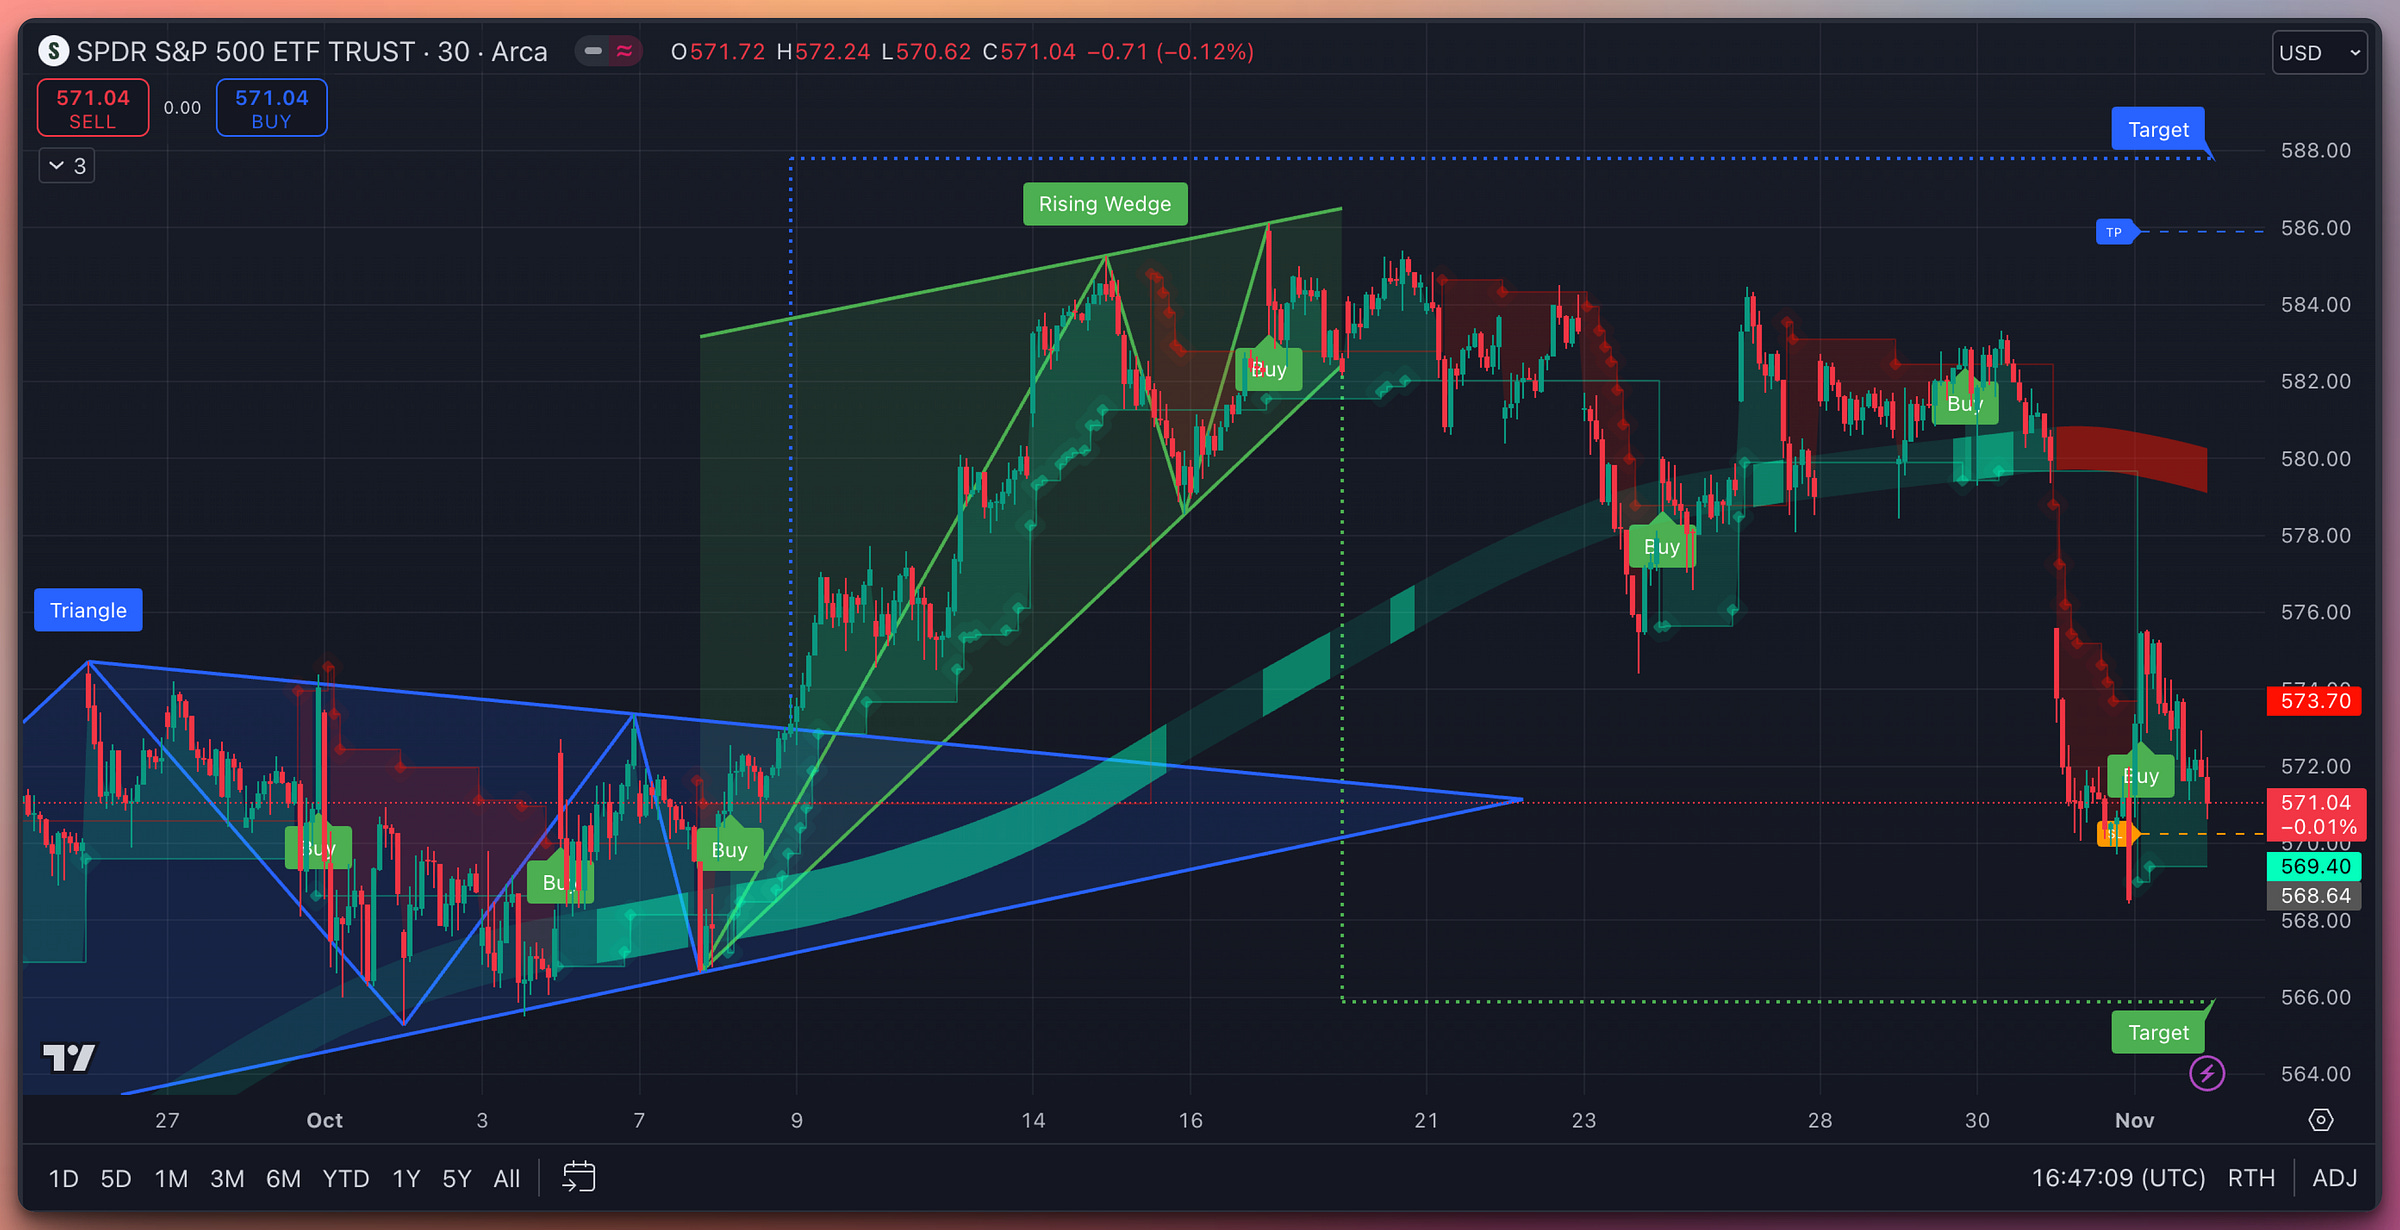Click the orange stop-loss marker near 570.00
Screen dimensions: 2400x1230
click(x=2116, y=833)
